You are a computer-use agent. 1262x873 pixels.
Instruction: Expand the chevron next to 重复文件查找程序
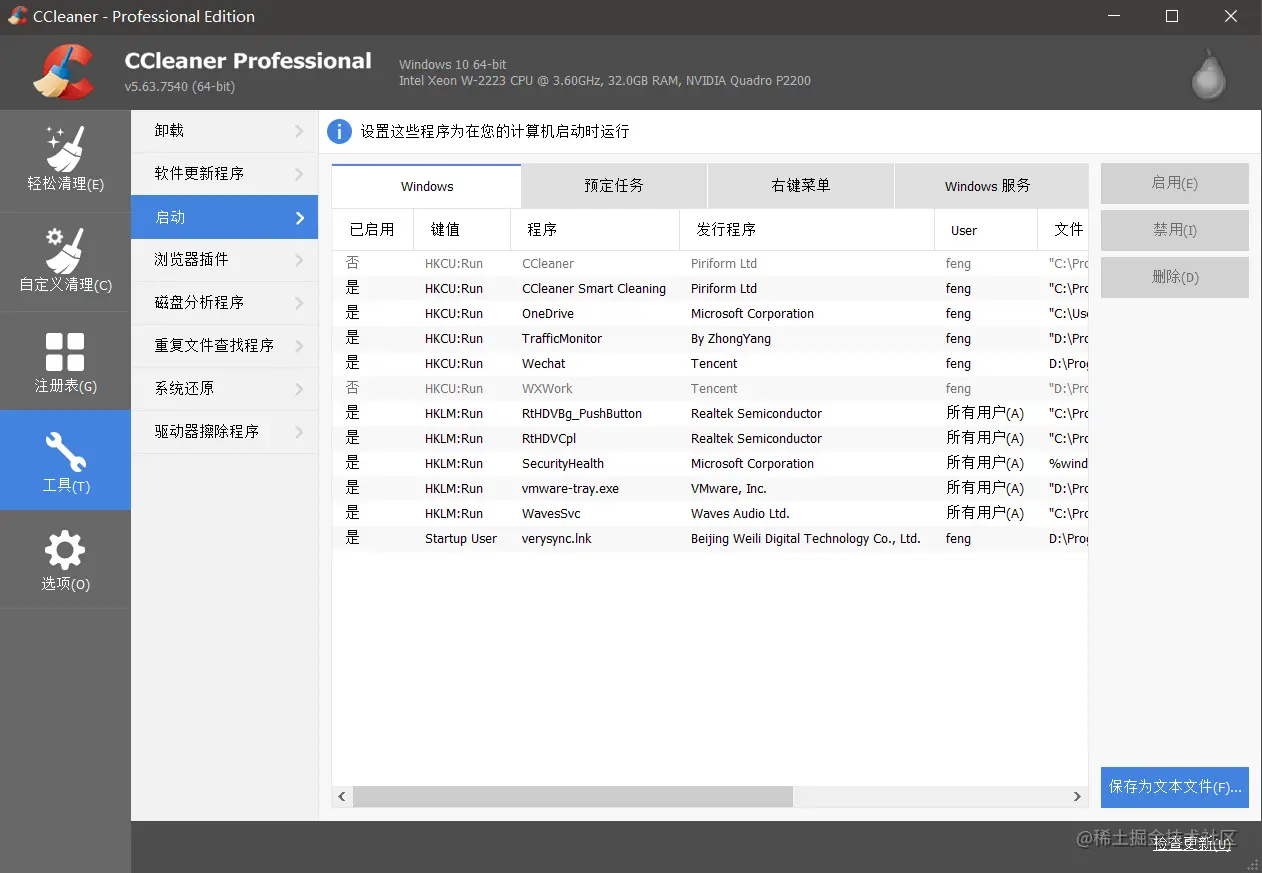[299, 346]
